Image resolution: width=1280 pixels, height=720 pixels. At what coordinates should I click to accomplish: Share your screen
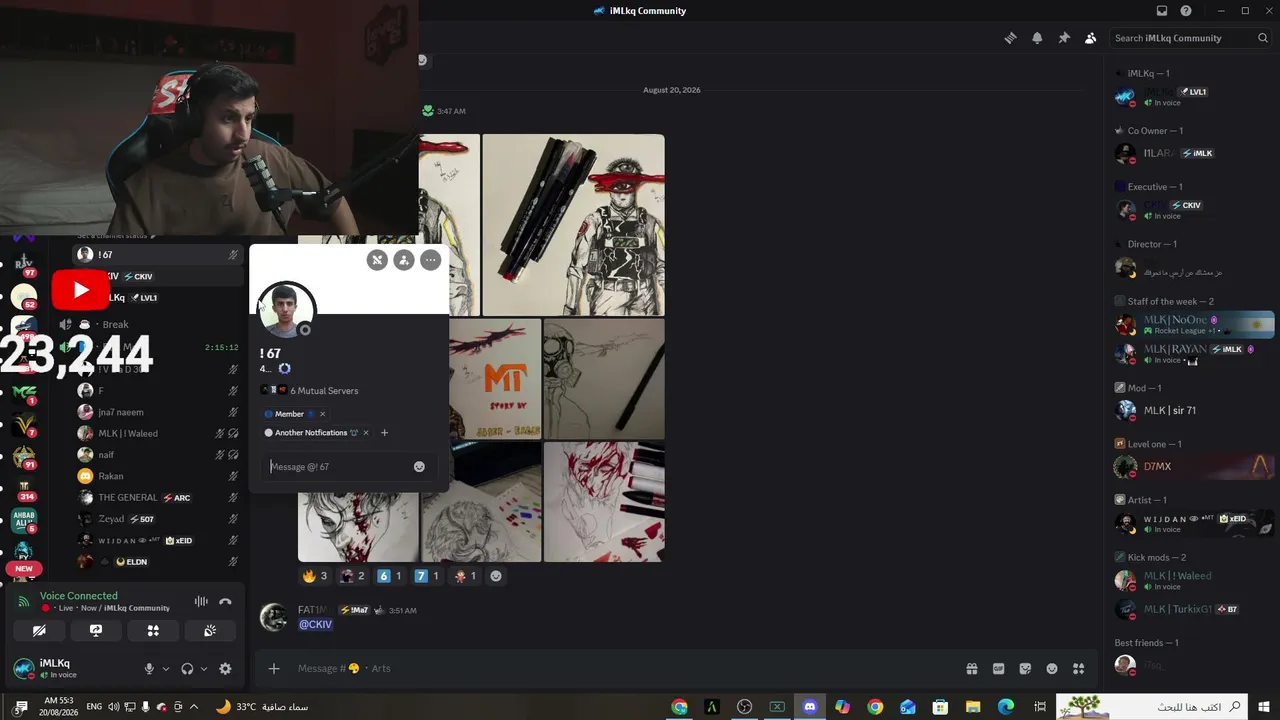click(96, 631)
